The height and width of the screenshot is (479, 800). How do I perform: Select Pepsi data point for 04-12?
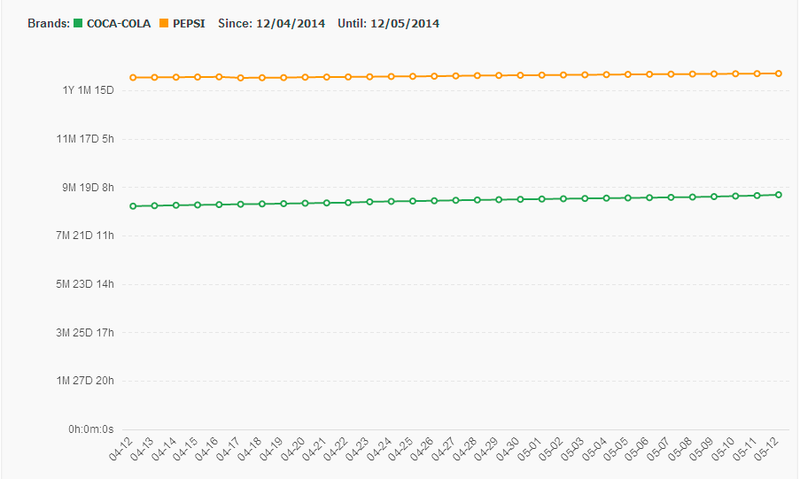(x=133, y=77)
